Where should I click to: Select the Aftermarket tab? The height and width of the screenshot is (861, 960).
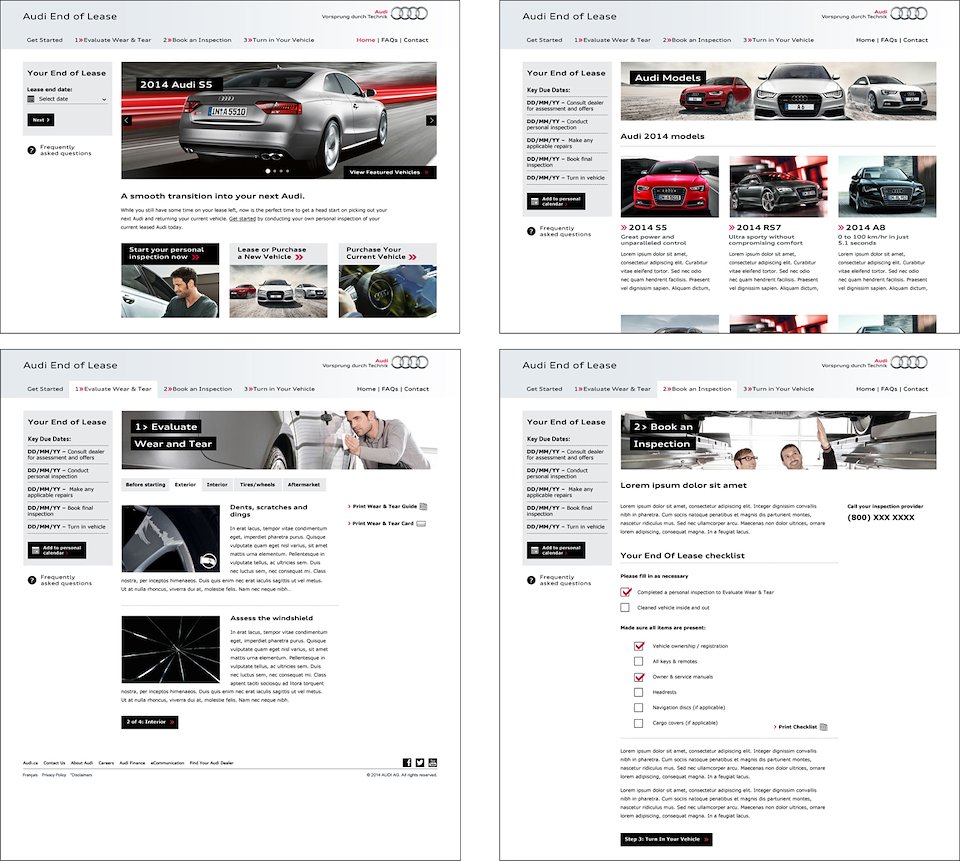(x=304, y=484)
